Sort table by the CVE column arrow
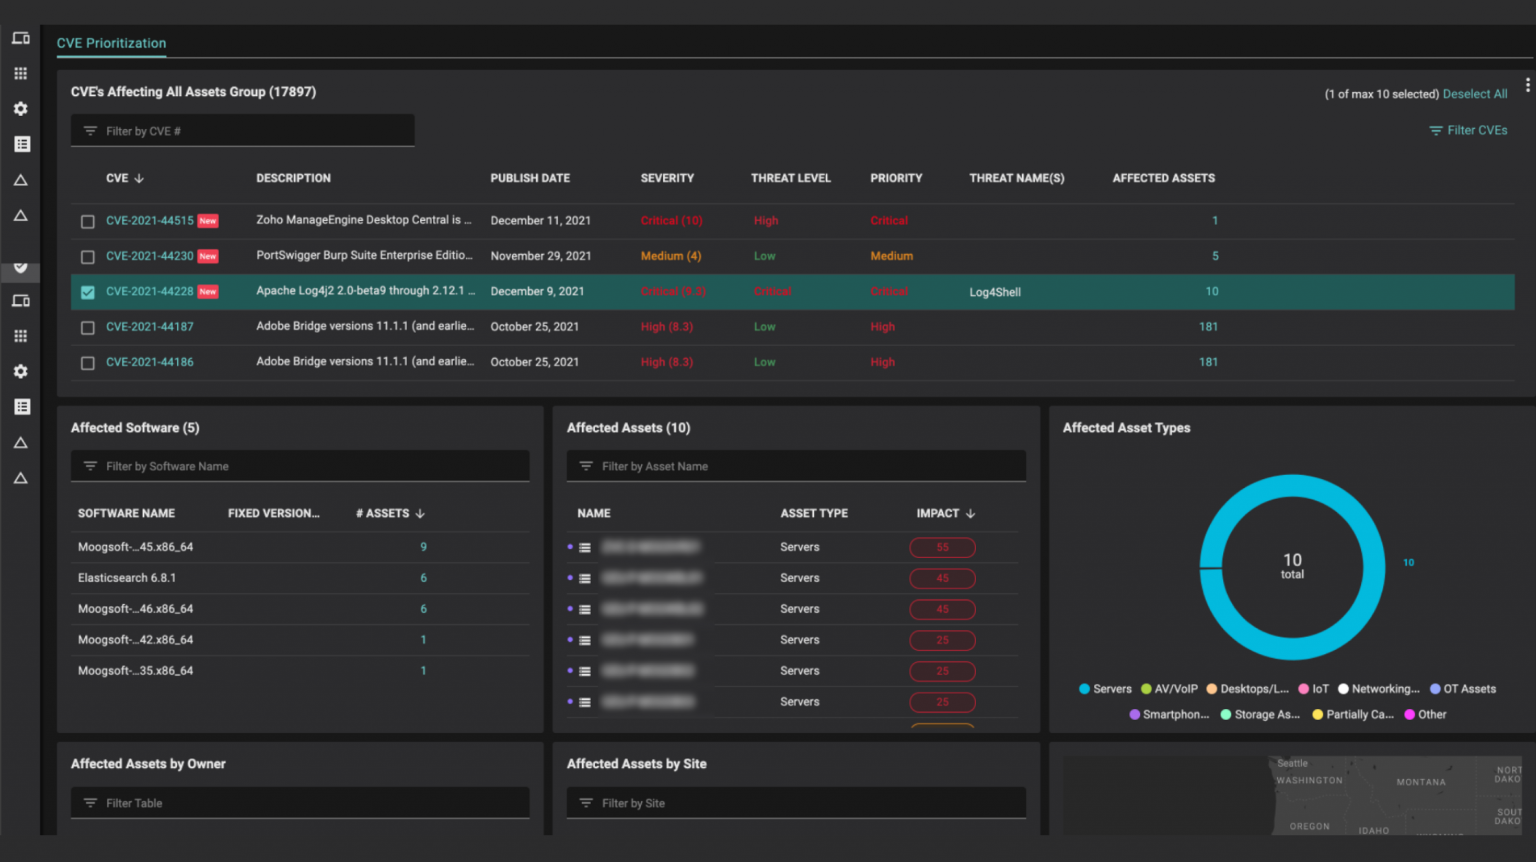Screen dimensions: 1536x862 140,178
